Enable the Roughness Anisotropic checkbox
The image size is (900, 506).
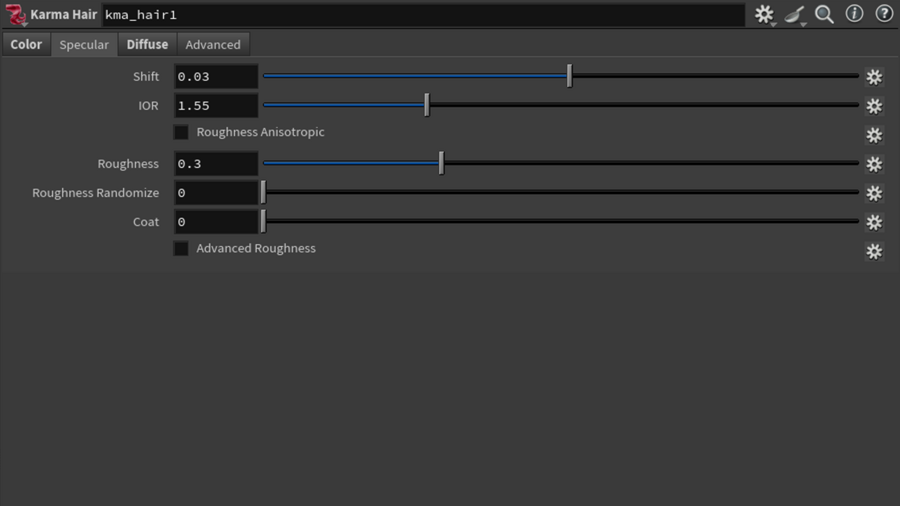point(181,133)
